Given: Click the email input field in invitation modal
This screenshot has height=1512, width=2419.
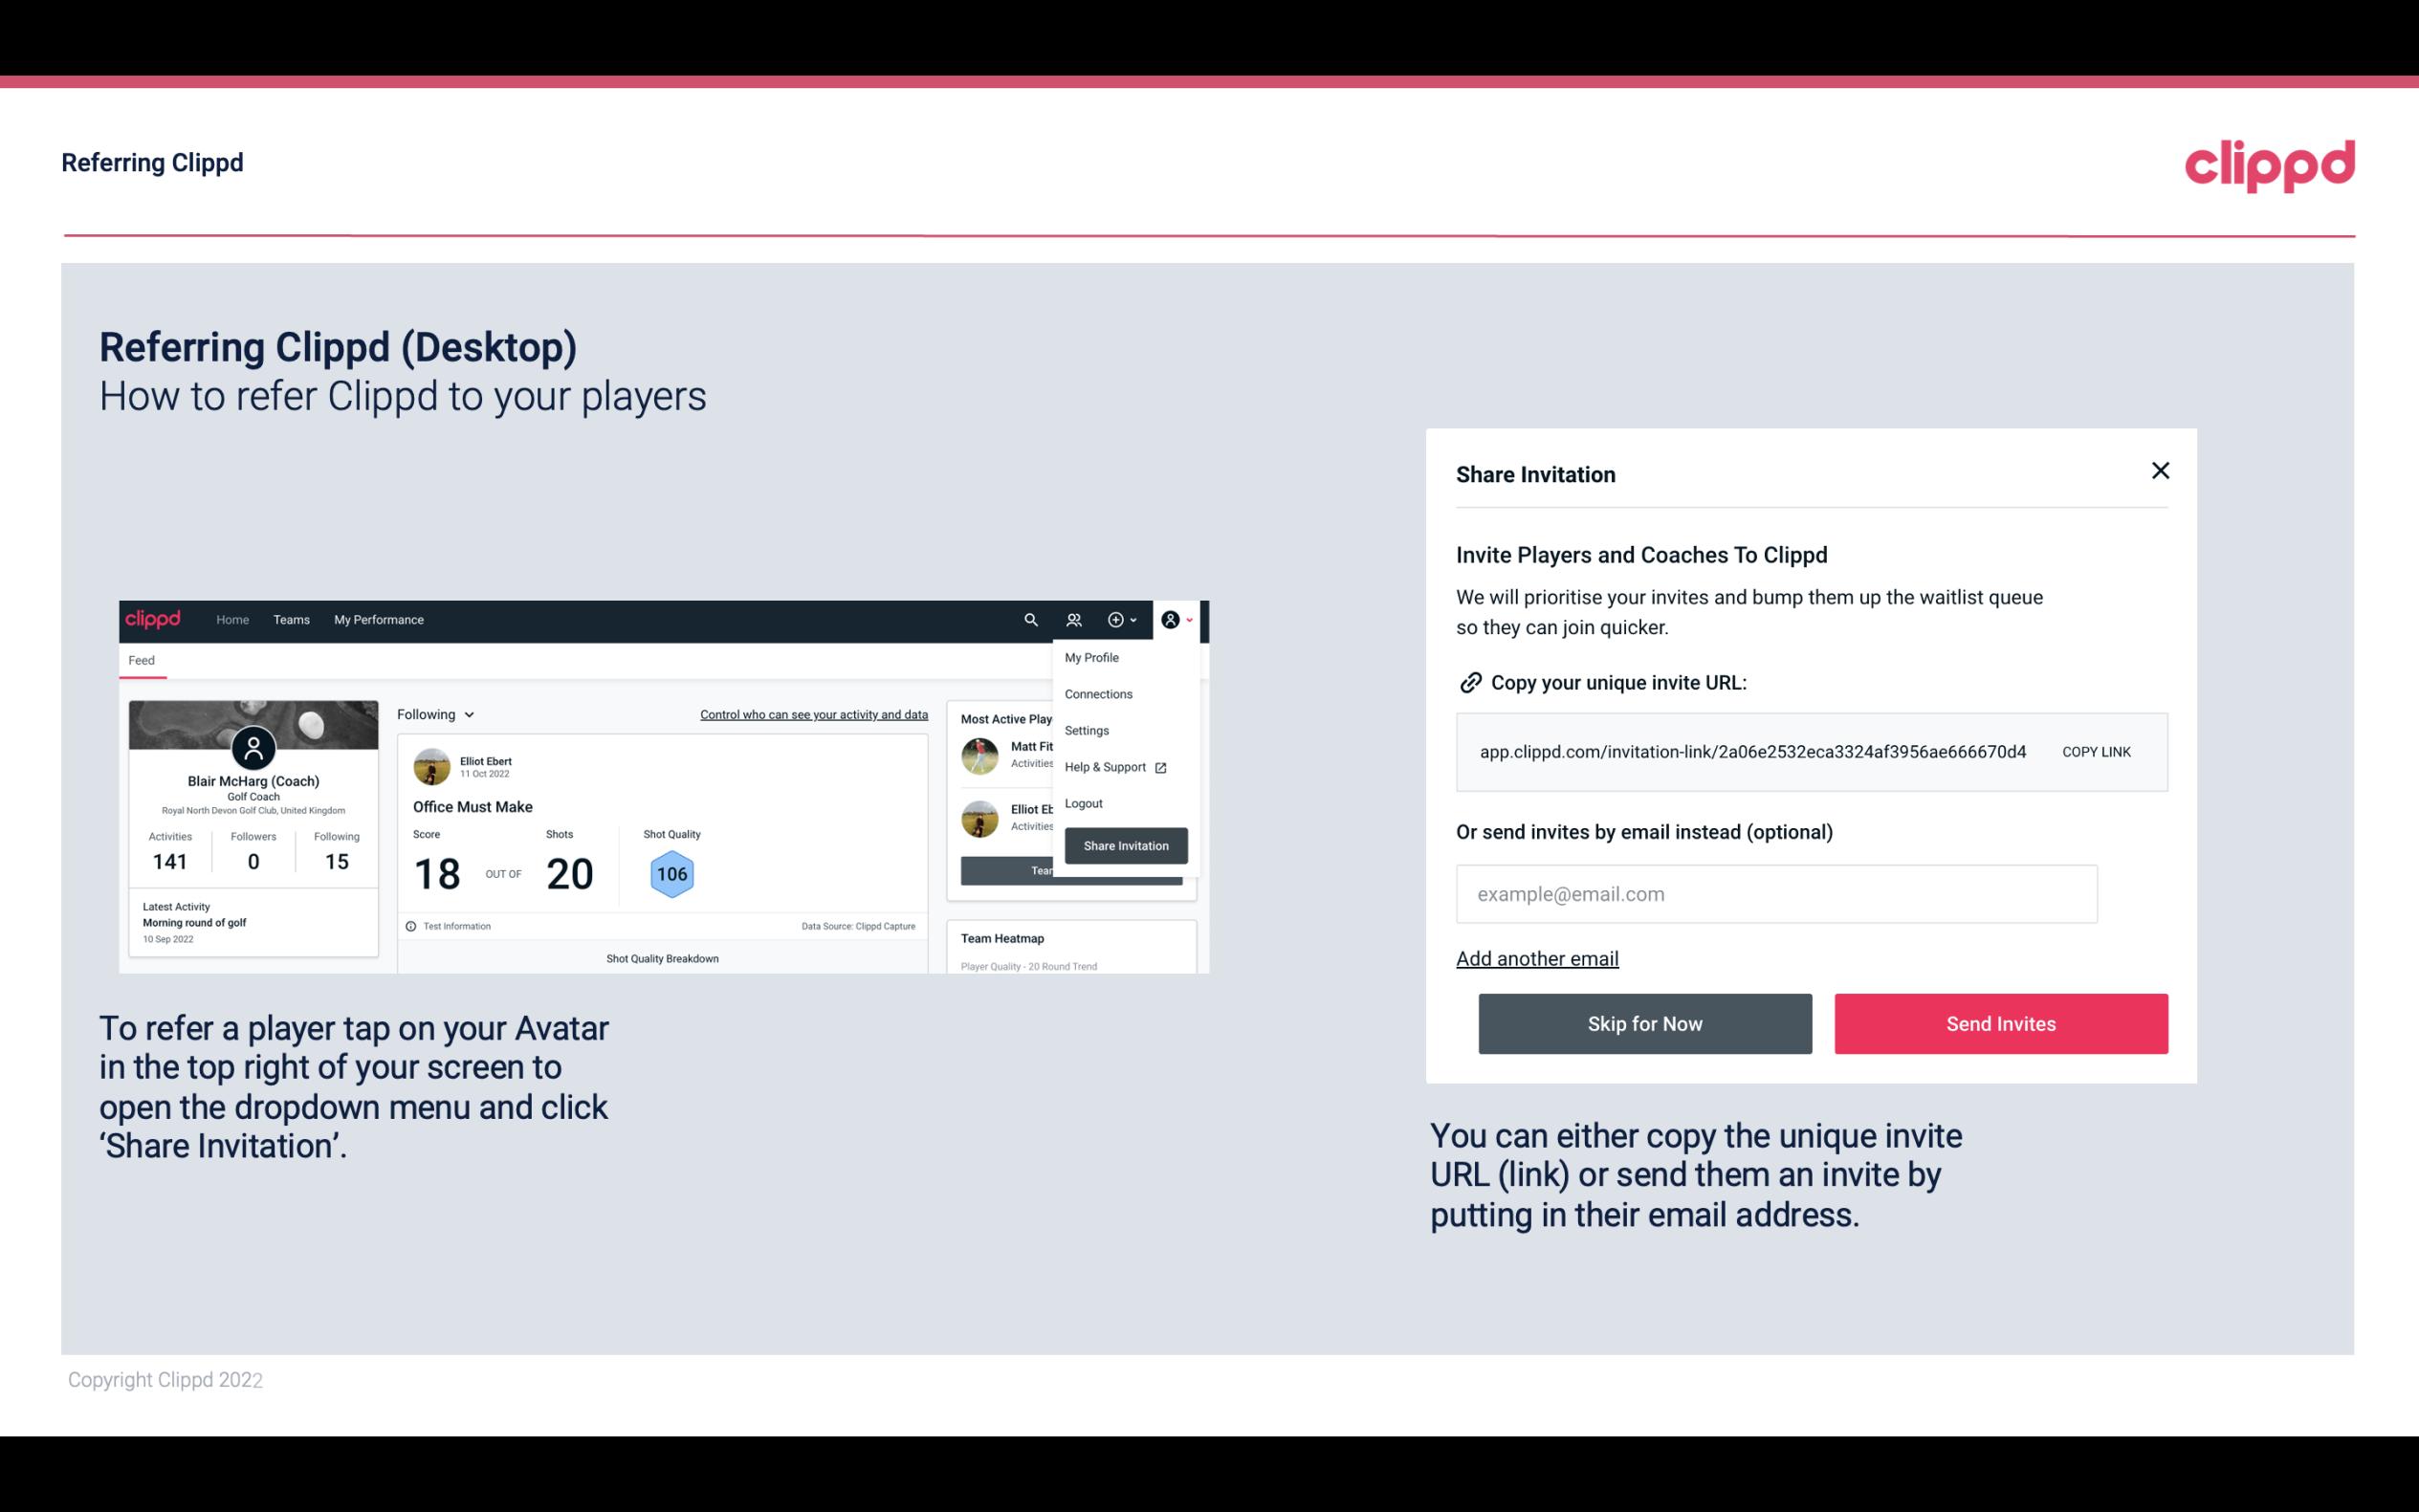Looking at the screenshot, I should pos(1776,893).
